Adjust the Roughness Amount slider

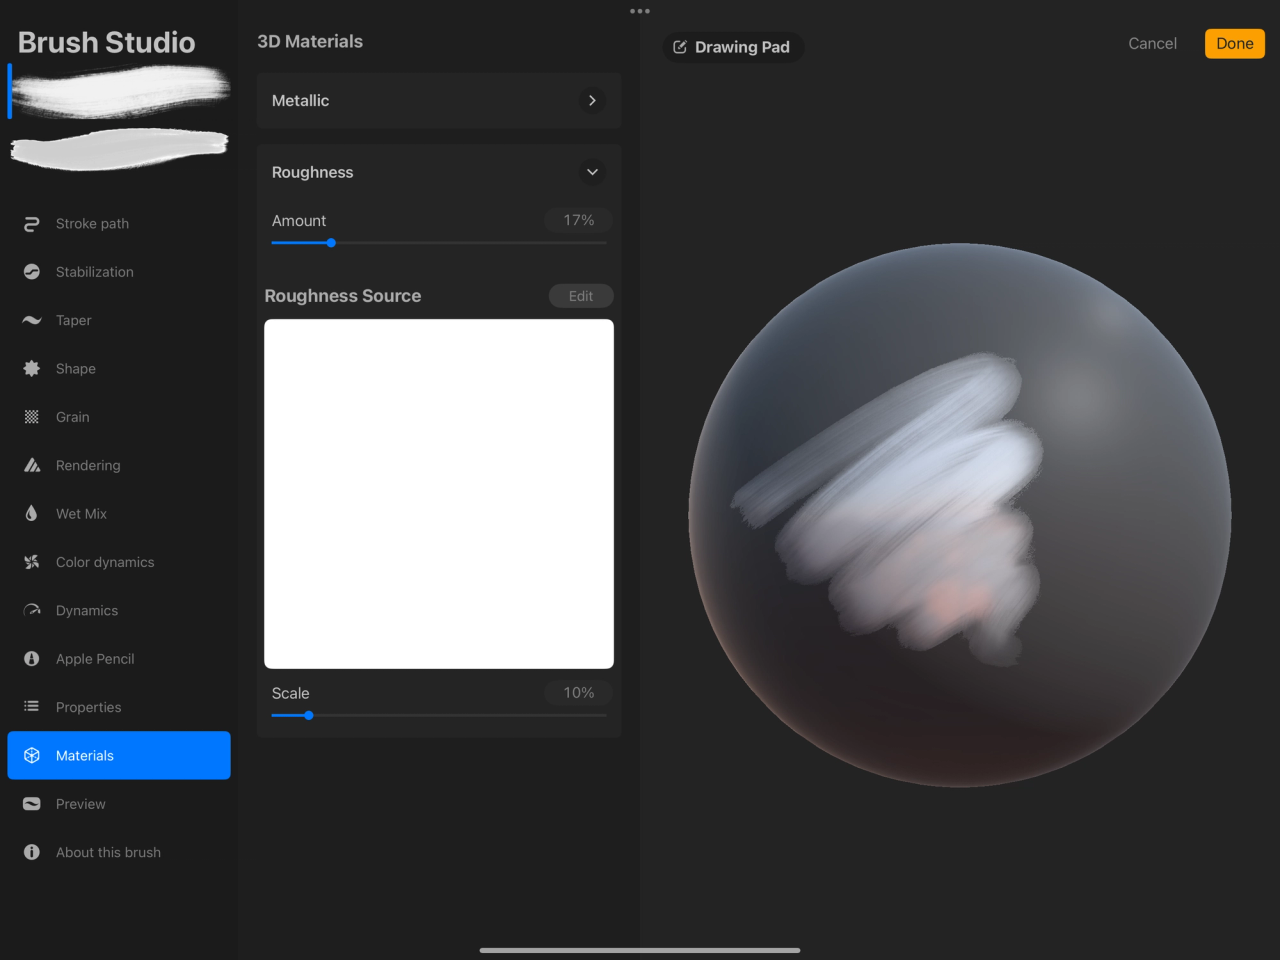click(331, 242)
